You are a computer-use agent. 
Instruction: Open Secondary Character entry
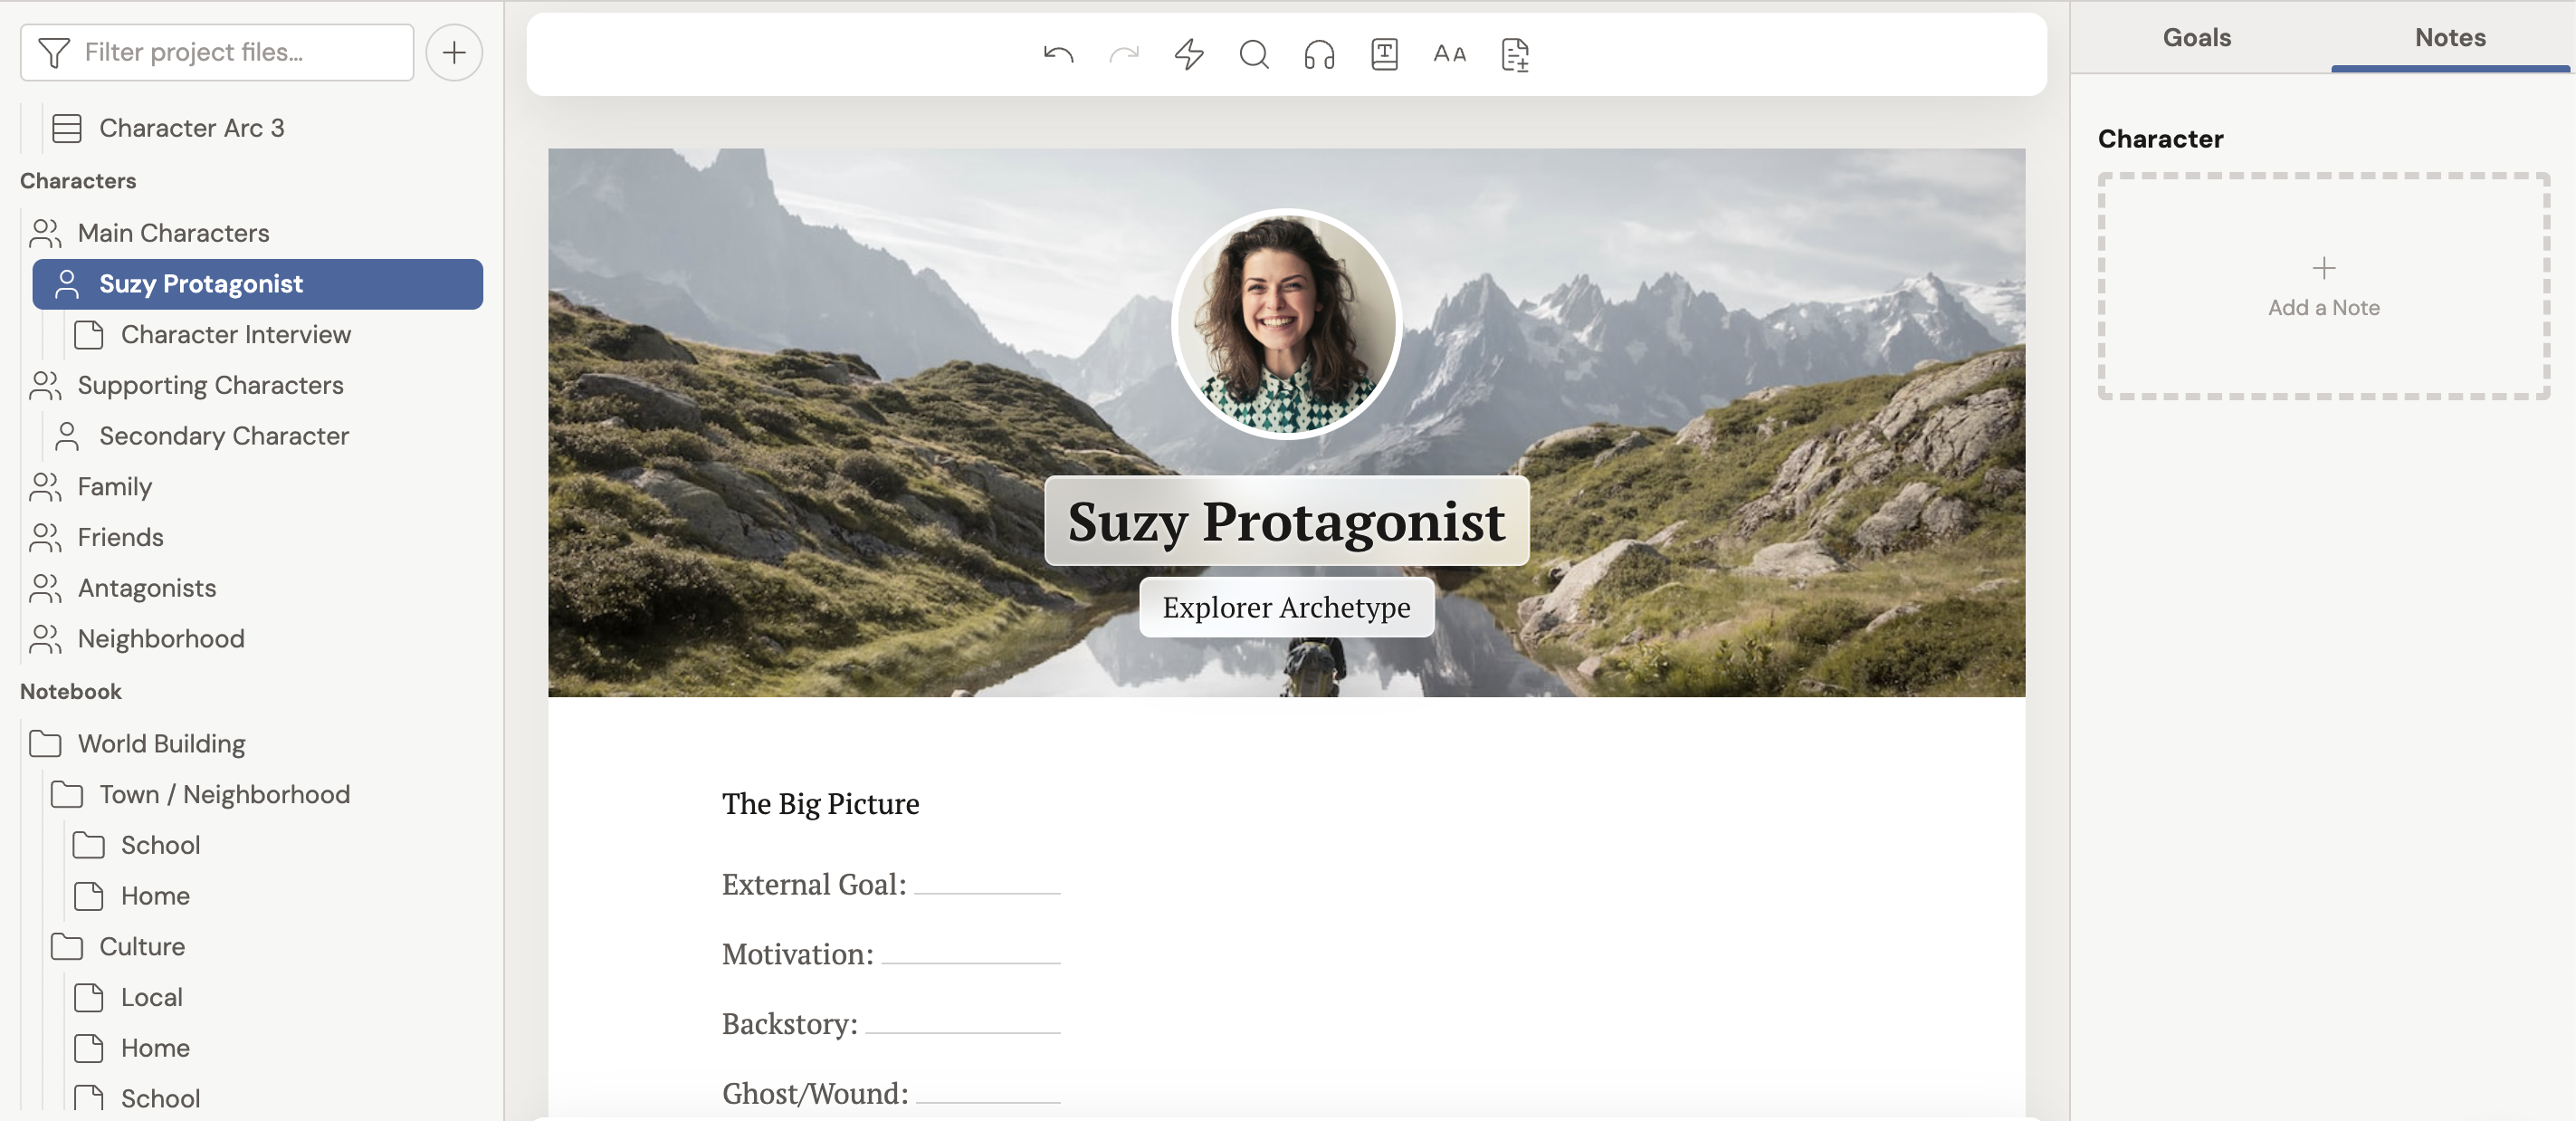[x=224, y=436]
